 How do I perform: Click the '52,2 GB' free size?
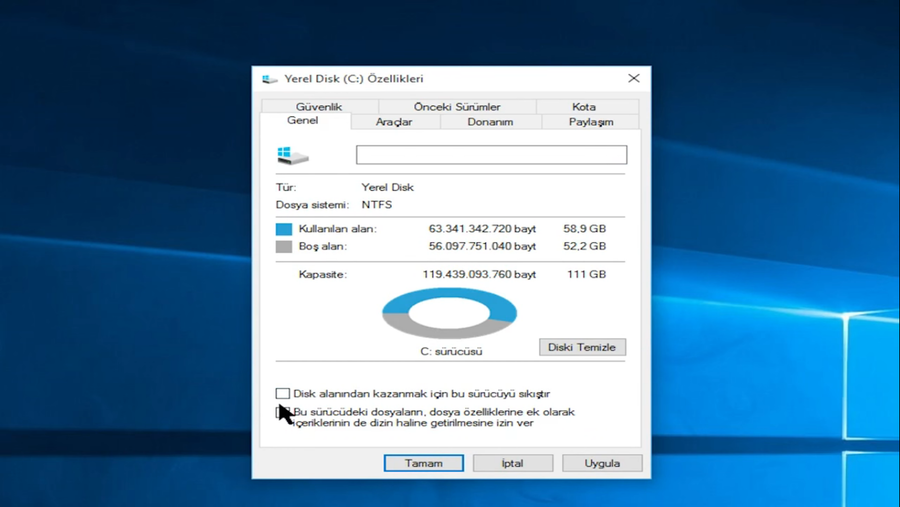(584, 246)
